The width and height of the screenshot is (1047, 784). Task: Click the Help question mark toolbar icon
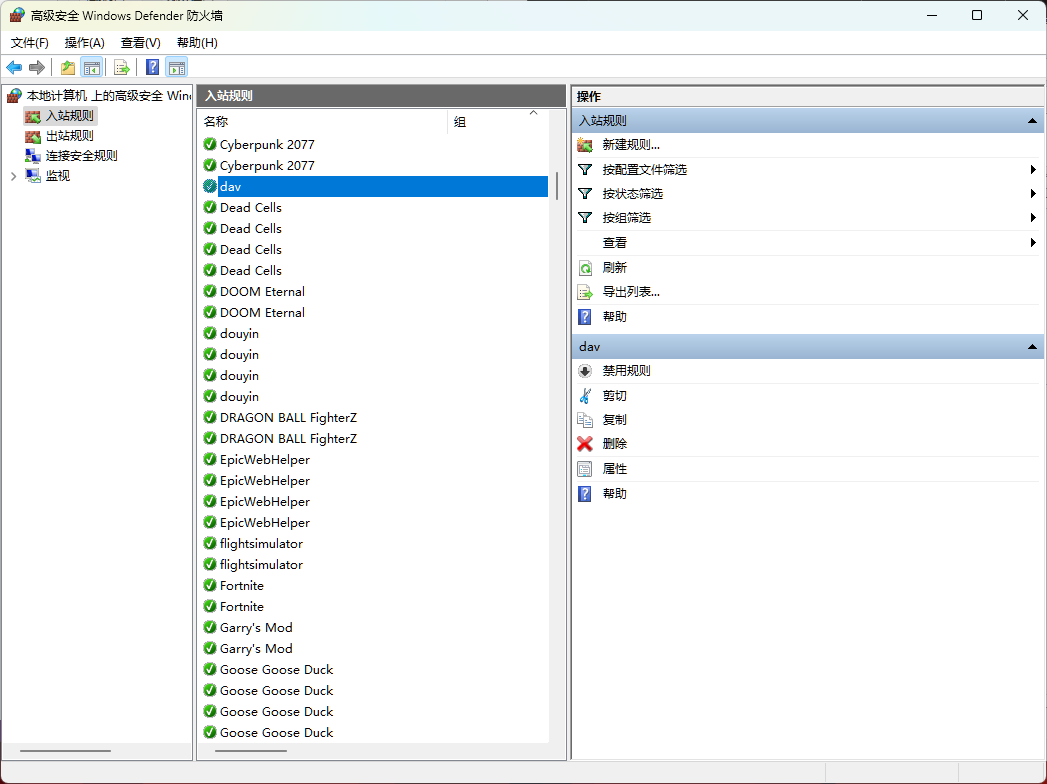tap(152, 67)
